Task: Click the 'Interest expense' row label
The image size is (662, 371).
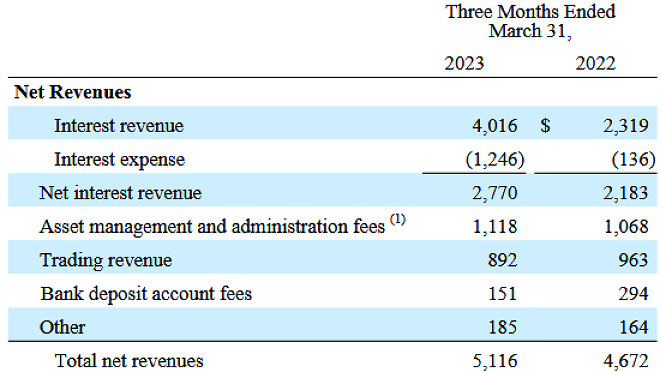Action: pyautogui.click(x=119, y=160)
